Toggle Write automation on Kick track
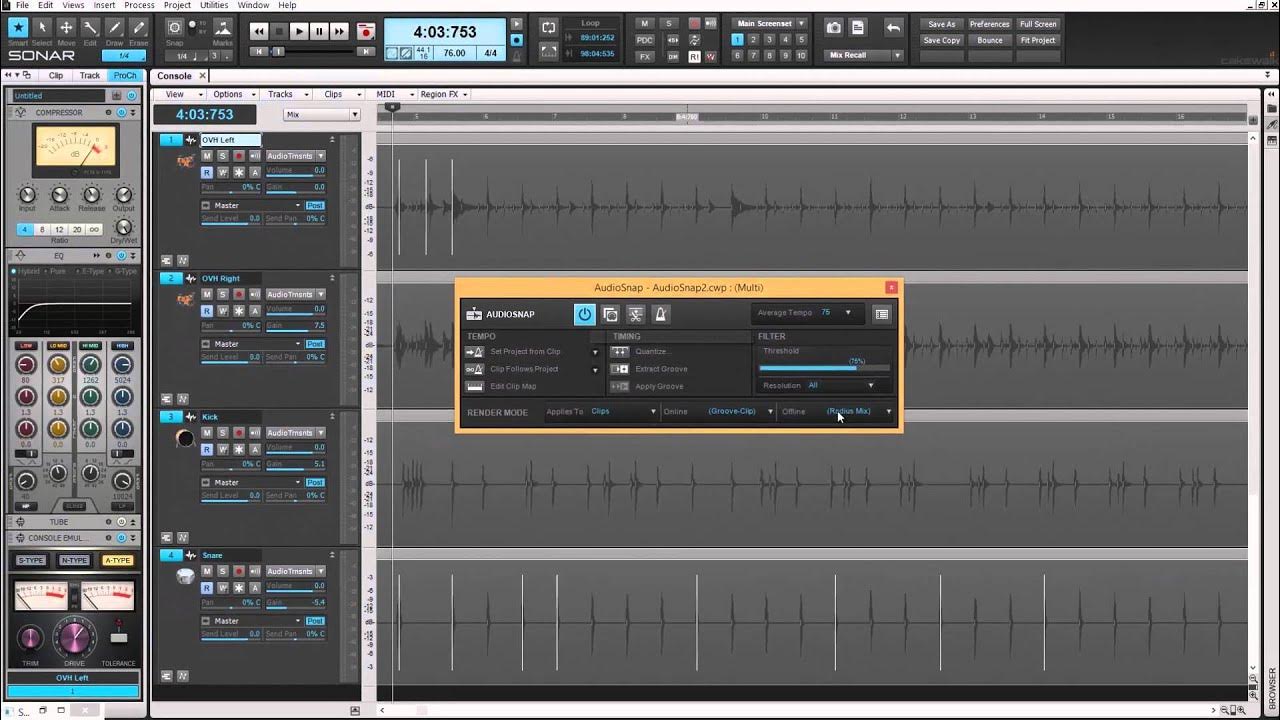The image size is (1280, 720). pyautogui.click(x=223, y=449)
